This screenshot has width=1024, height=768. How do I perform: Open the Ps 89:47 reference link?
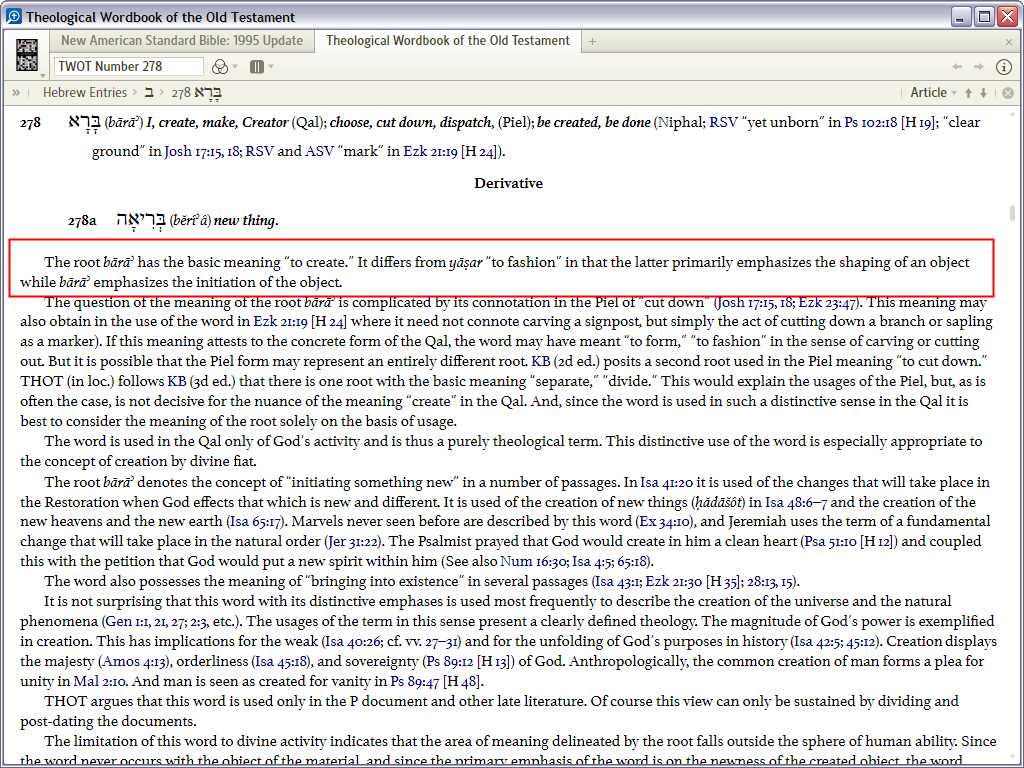(x=415, y=681)
